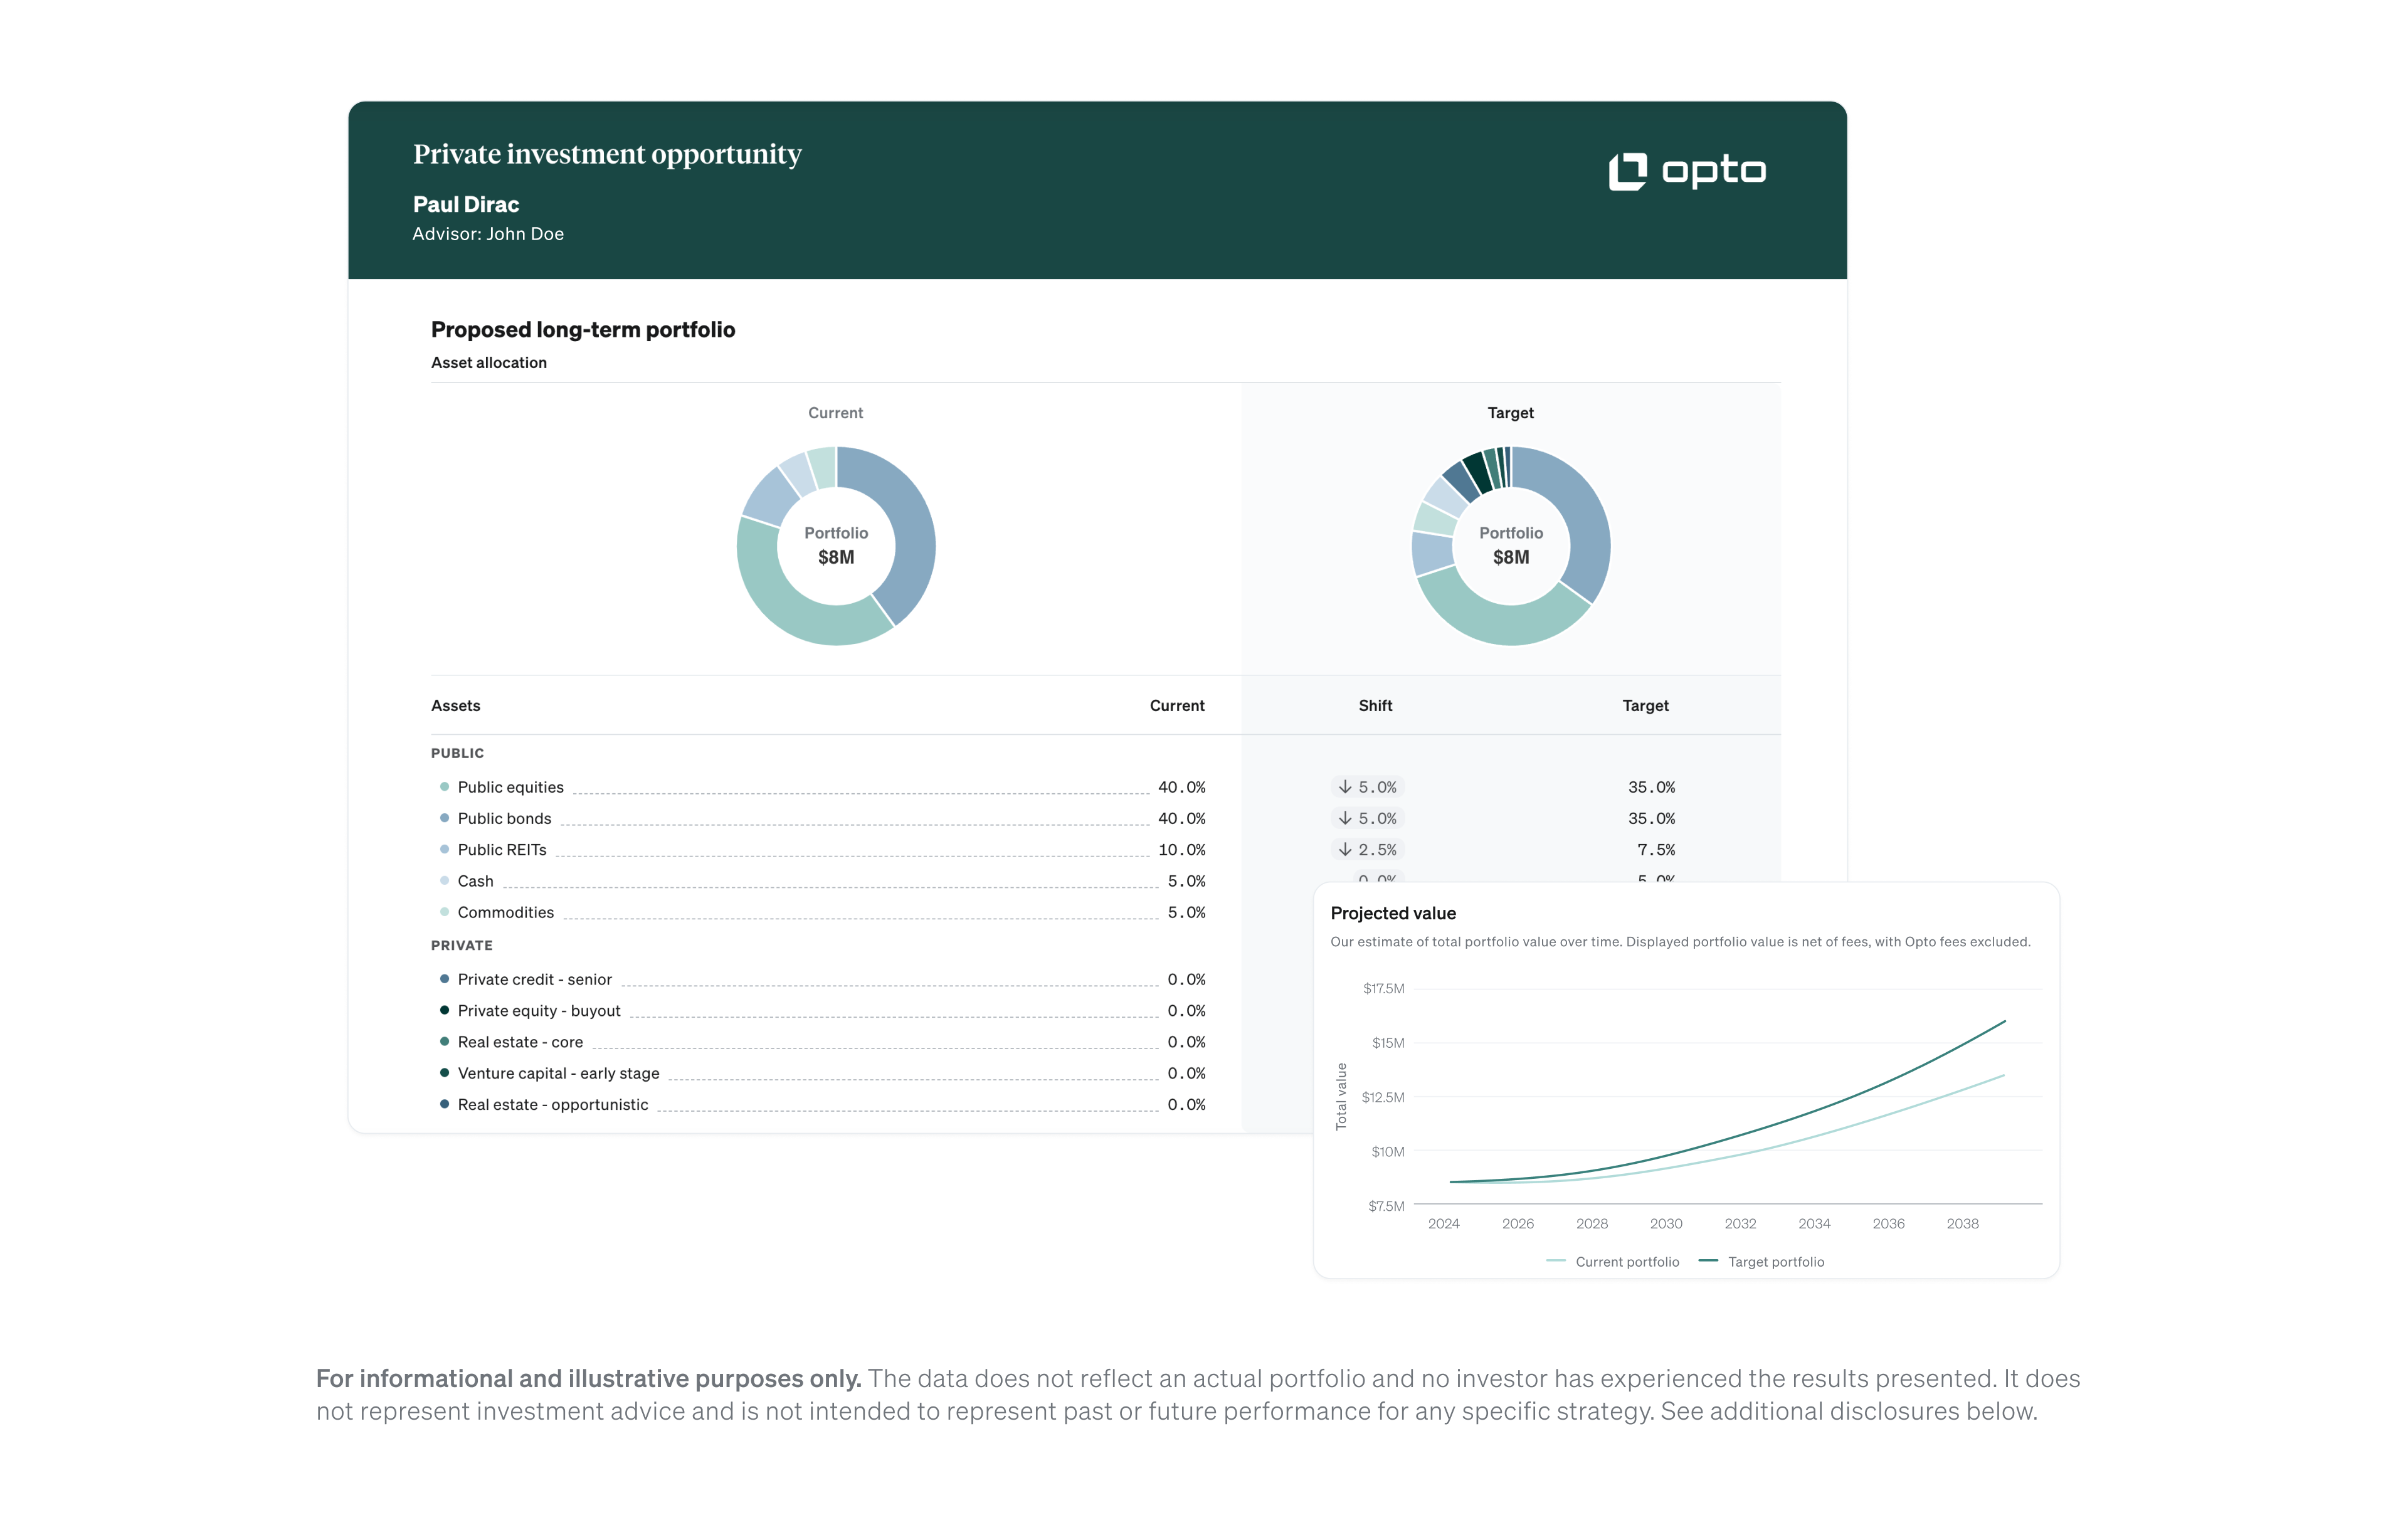Click the 'Real estate - core' row label
The height and width of the screenshot is (1525, 2408).
(520, 1042)
